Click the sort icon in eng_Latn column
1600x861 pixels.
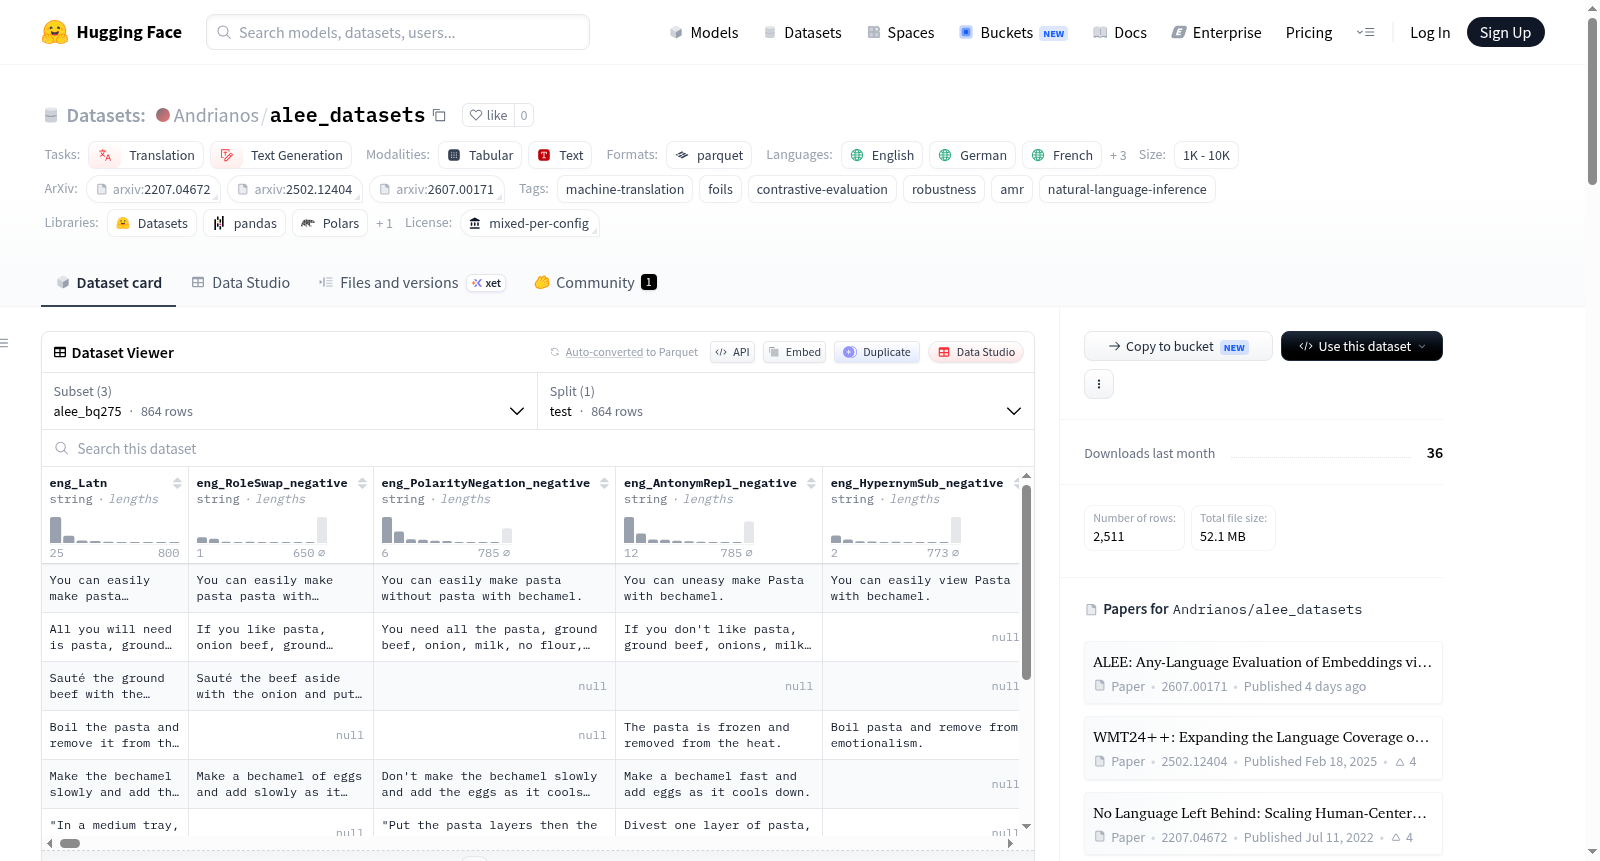tap(177, 483)
